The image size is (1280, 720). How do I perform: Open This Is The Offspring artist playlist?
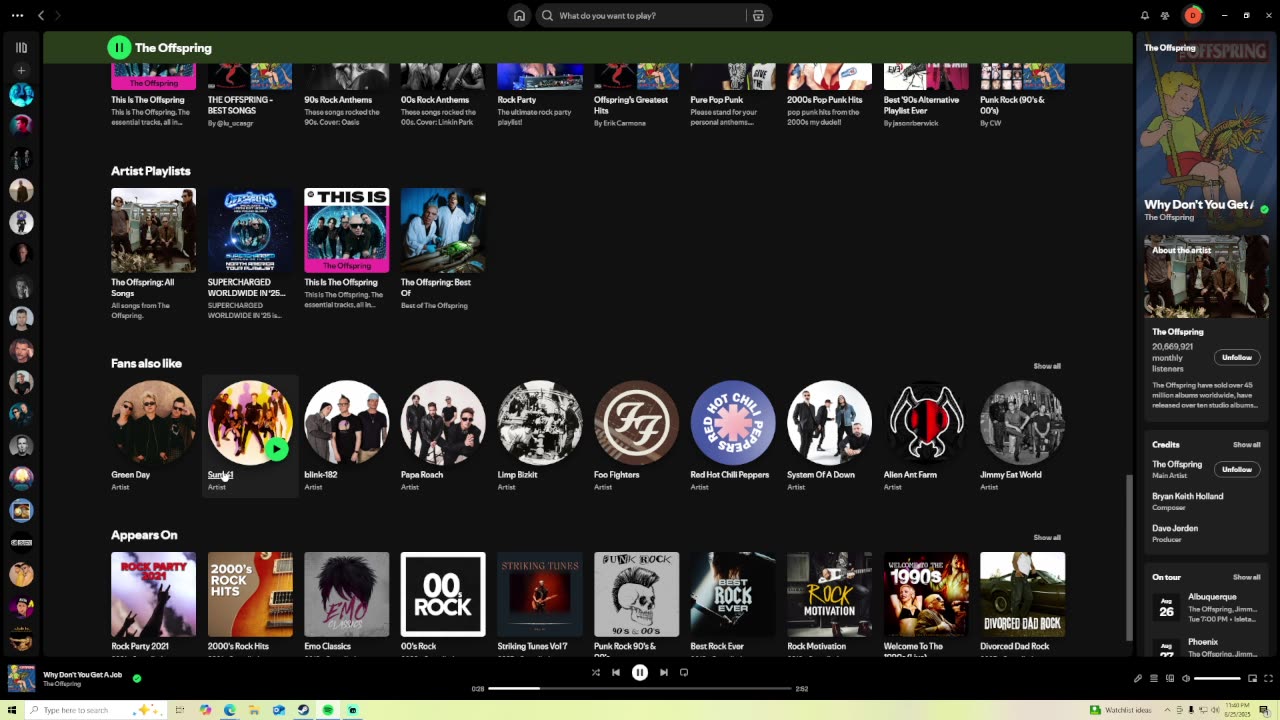pos(346,230)
